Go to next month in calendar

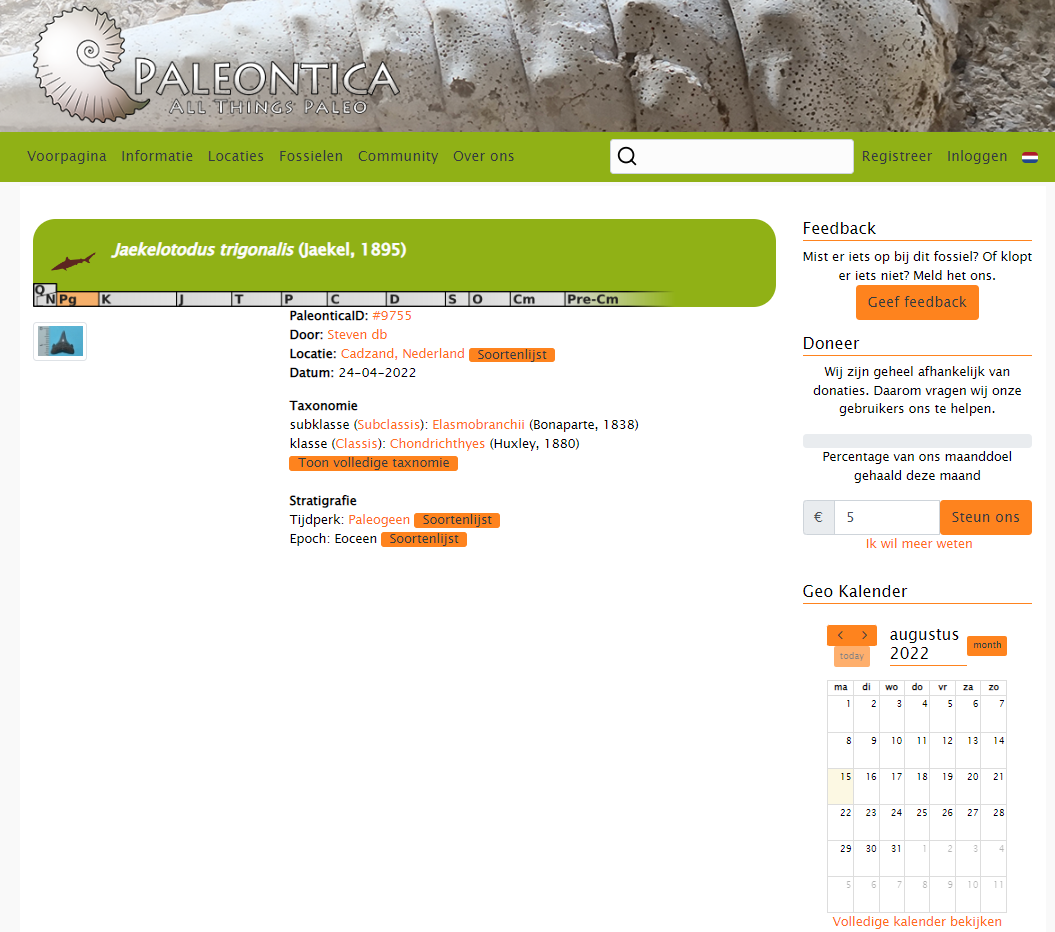865,636
